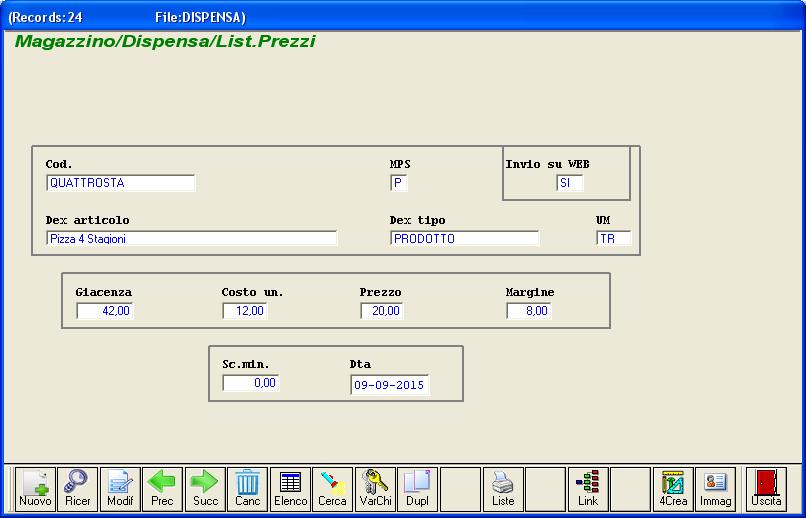Open Liste printer icon
Image resolution: width=806 pixels, height=518 pixels.
tap(503, 489)
